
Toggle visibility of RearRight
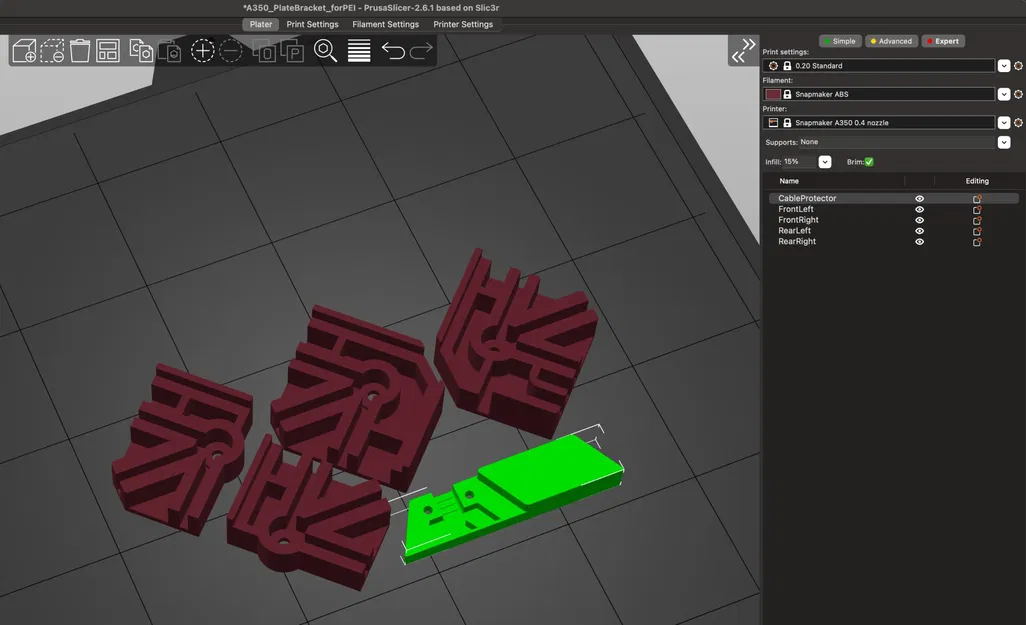[919, 241]
